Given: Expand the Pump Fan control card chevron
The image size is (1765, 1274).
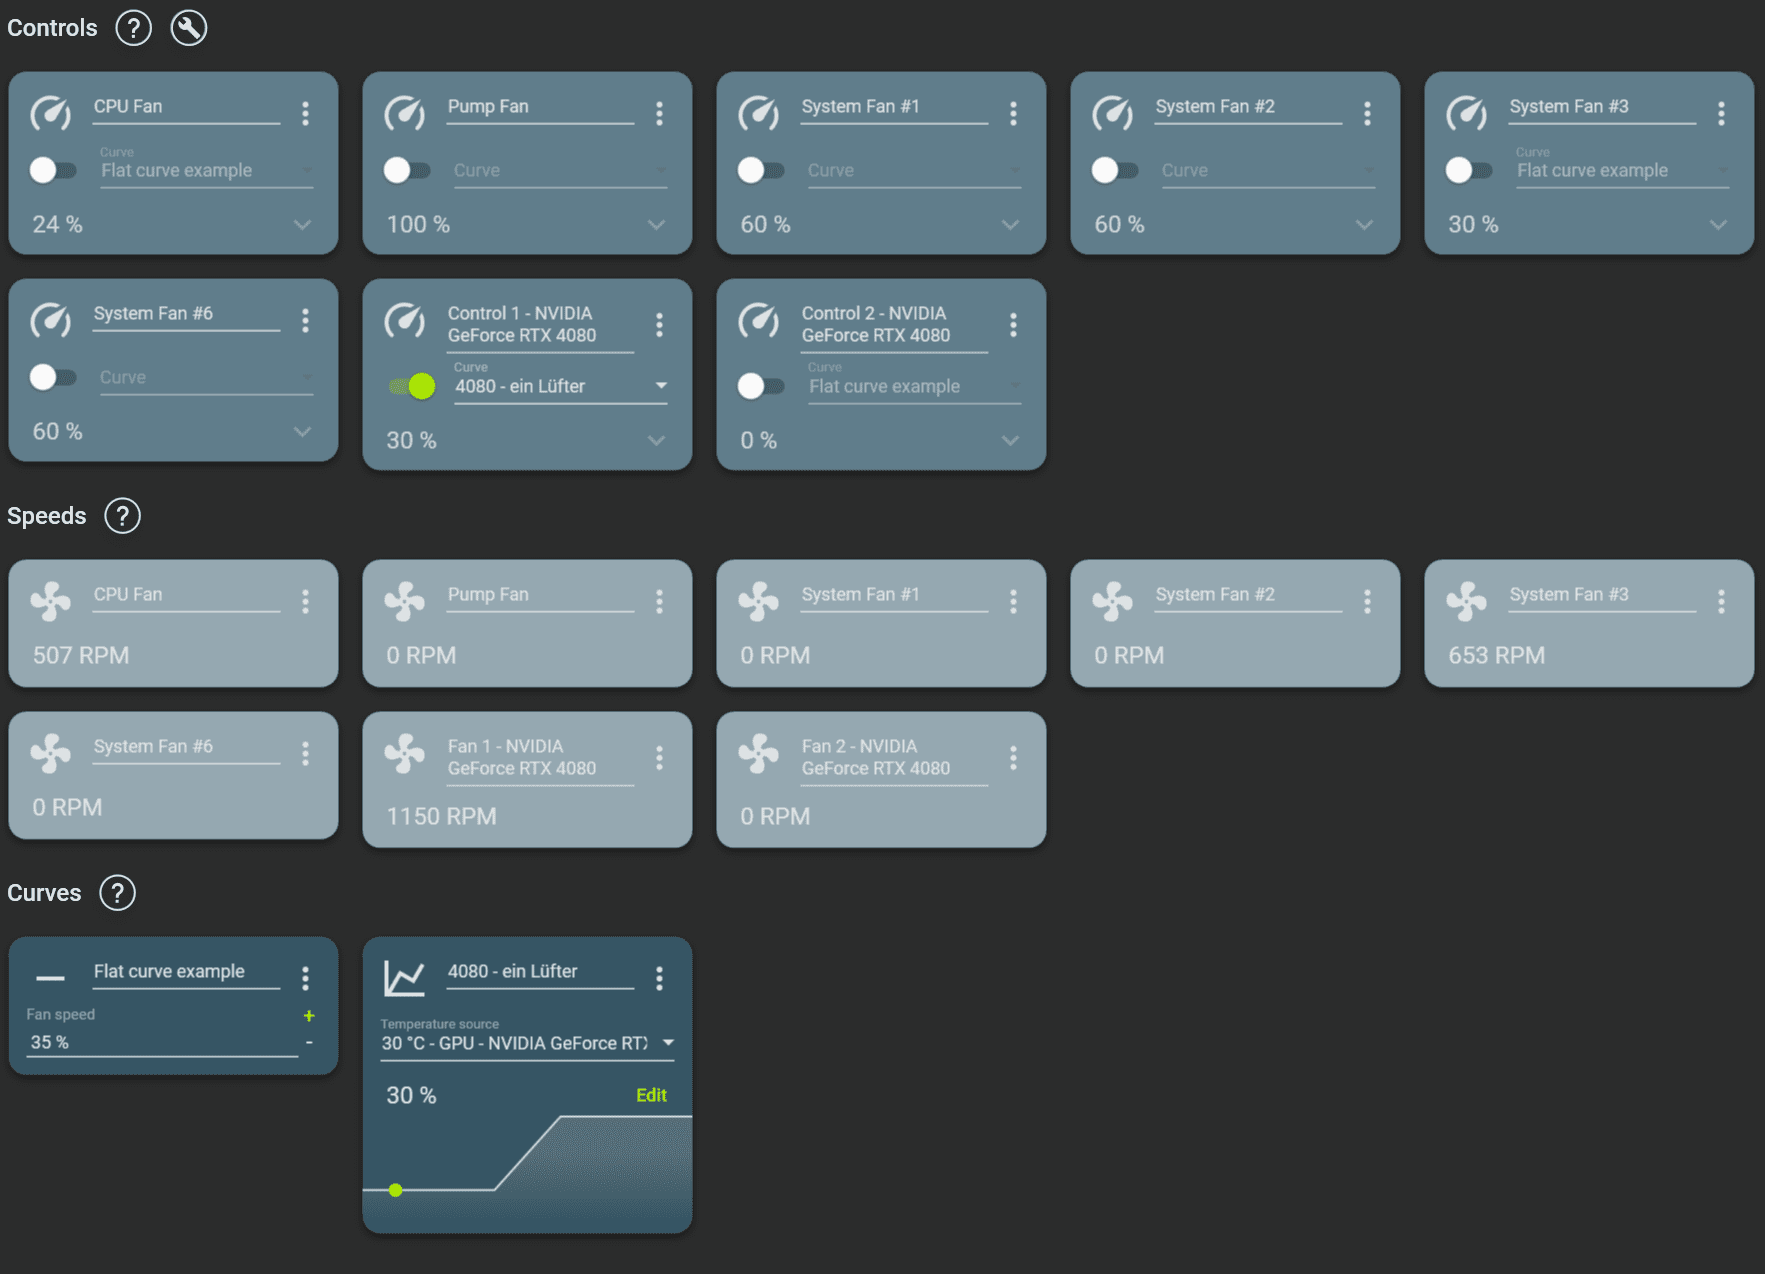Looking at the screenshot, I should [x=656, y=225].
